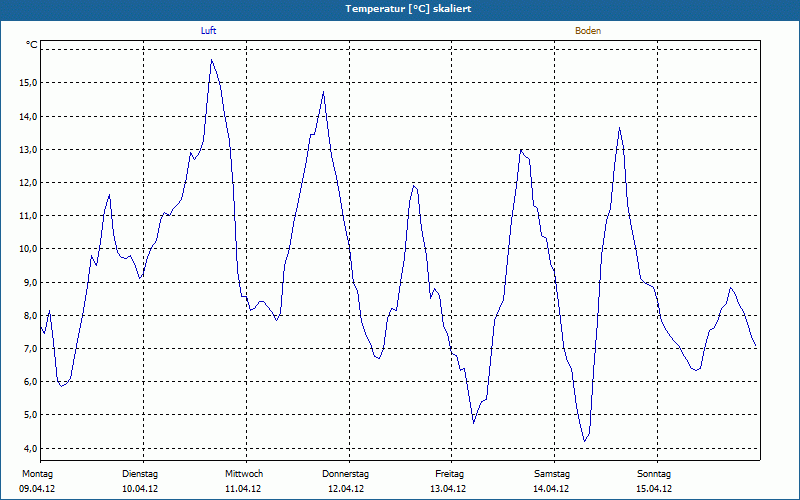Click the '10.04.12' date label

pyautogui.click(x=140, y=489)
